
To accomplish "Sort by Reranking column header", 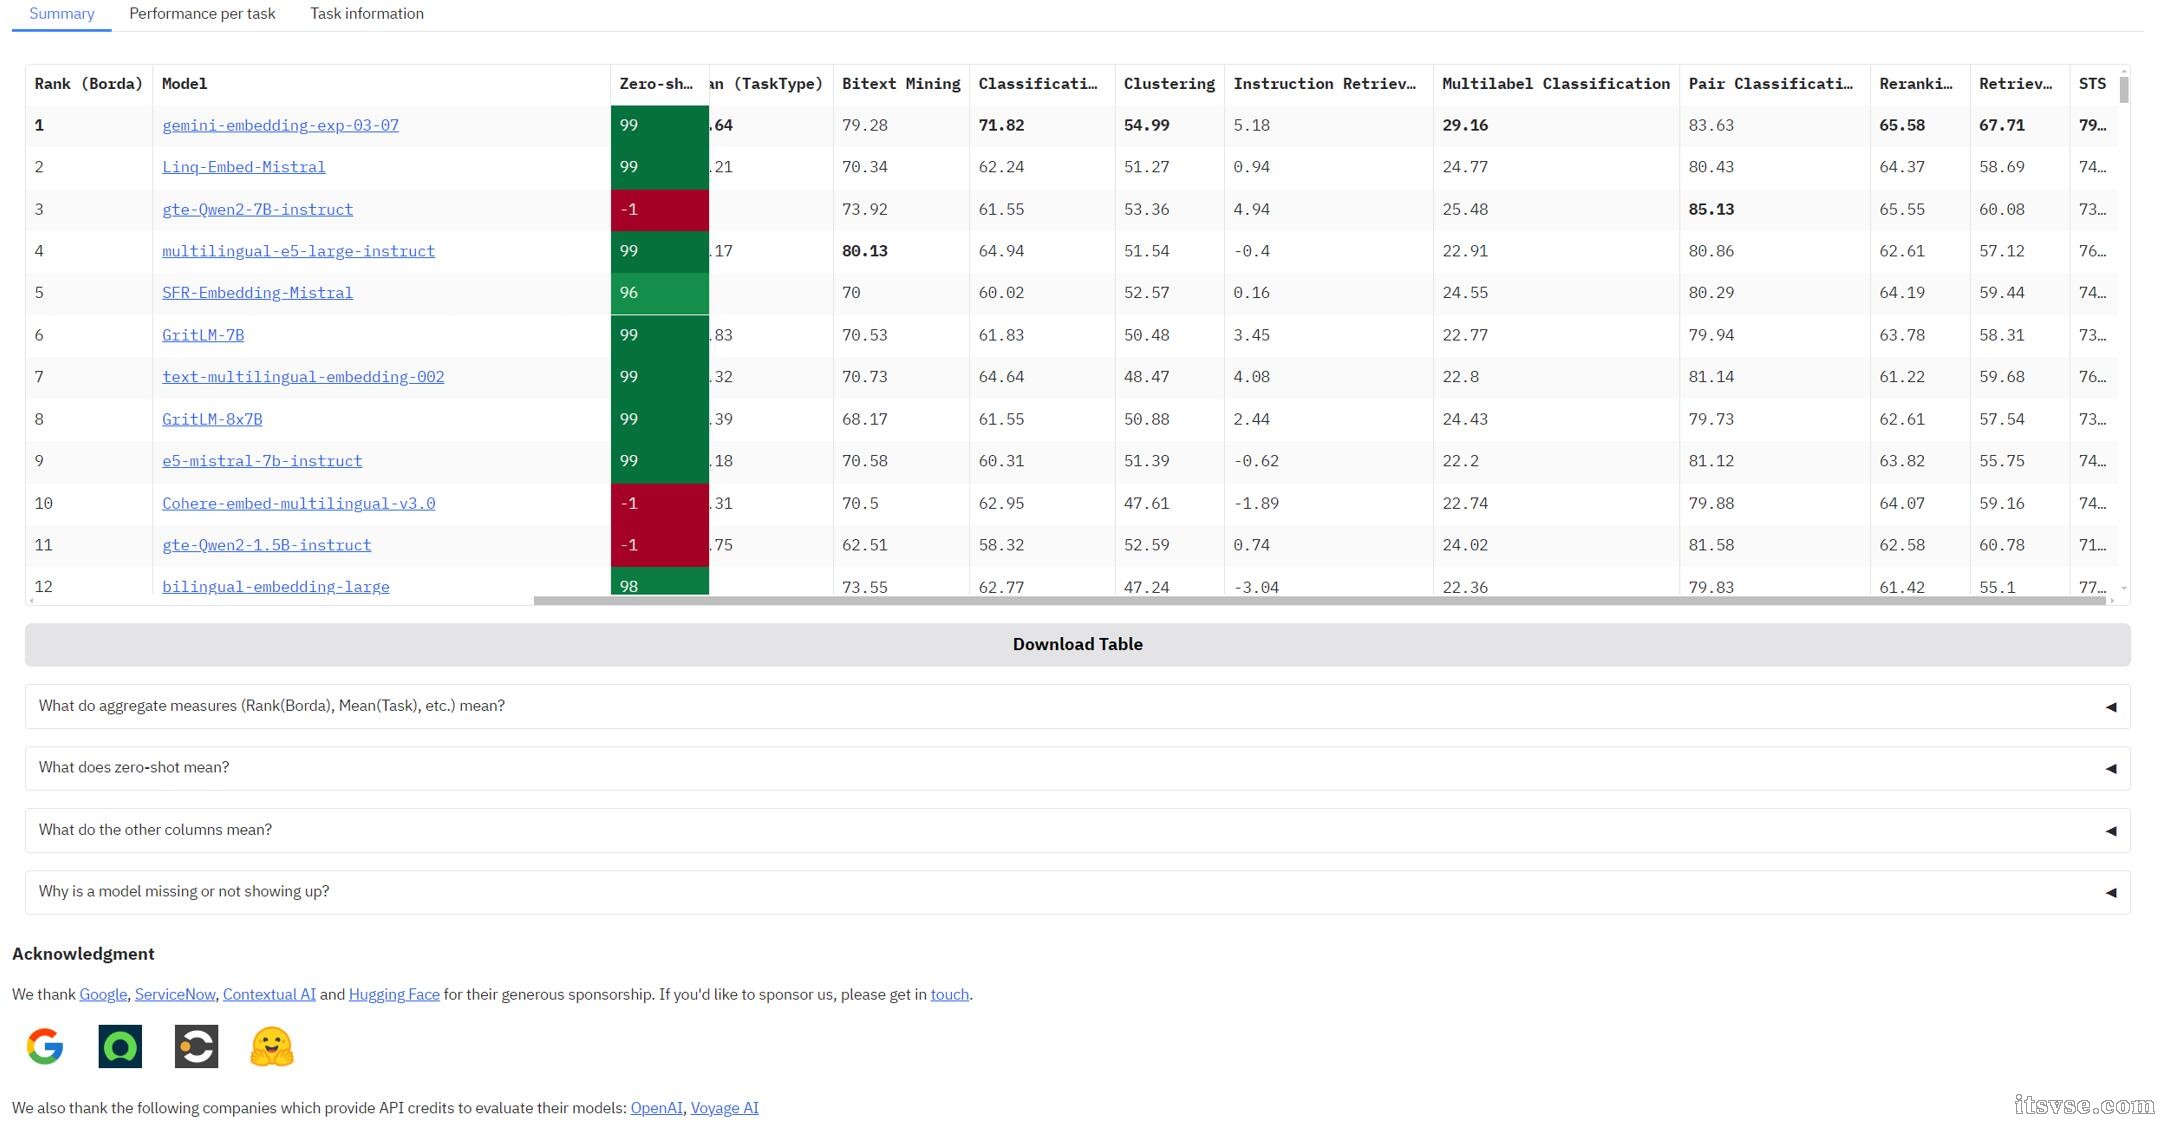I will tap(1920, 84).
